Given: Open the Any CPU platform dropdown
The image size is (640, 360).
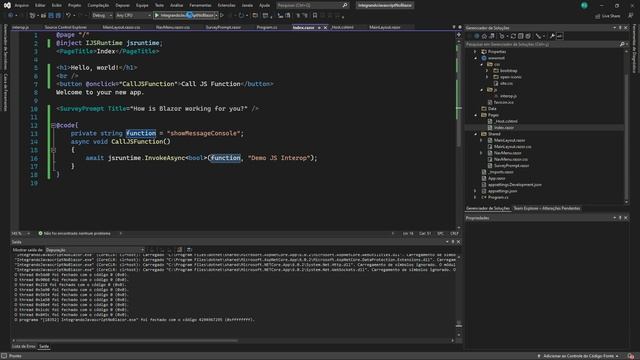Looking at the screenshot, I should click(133, 16).
